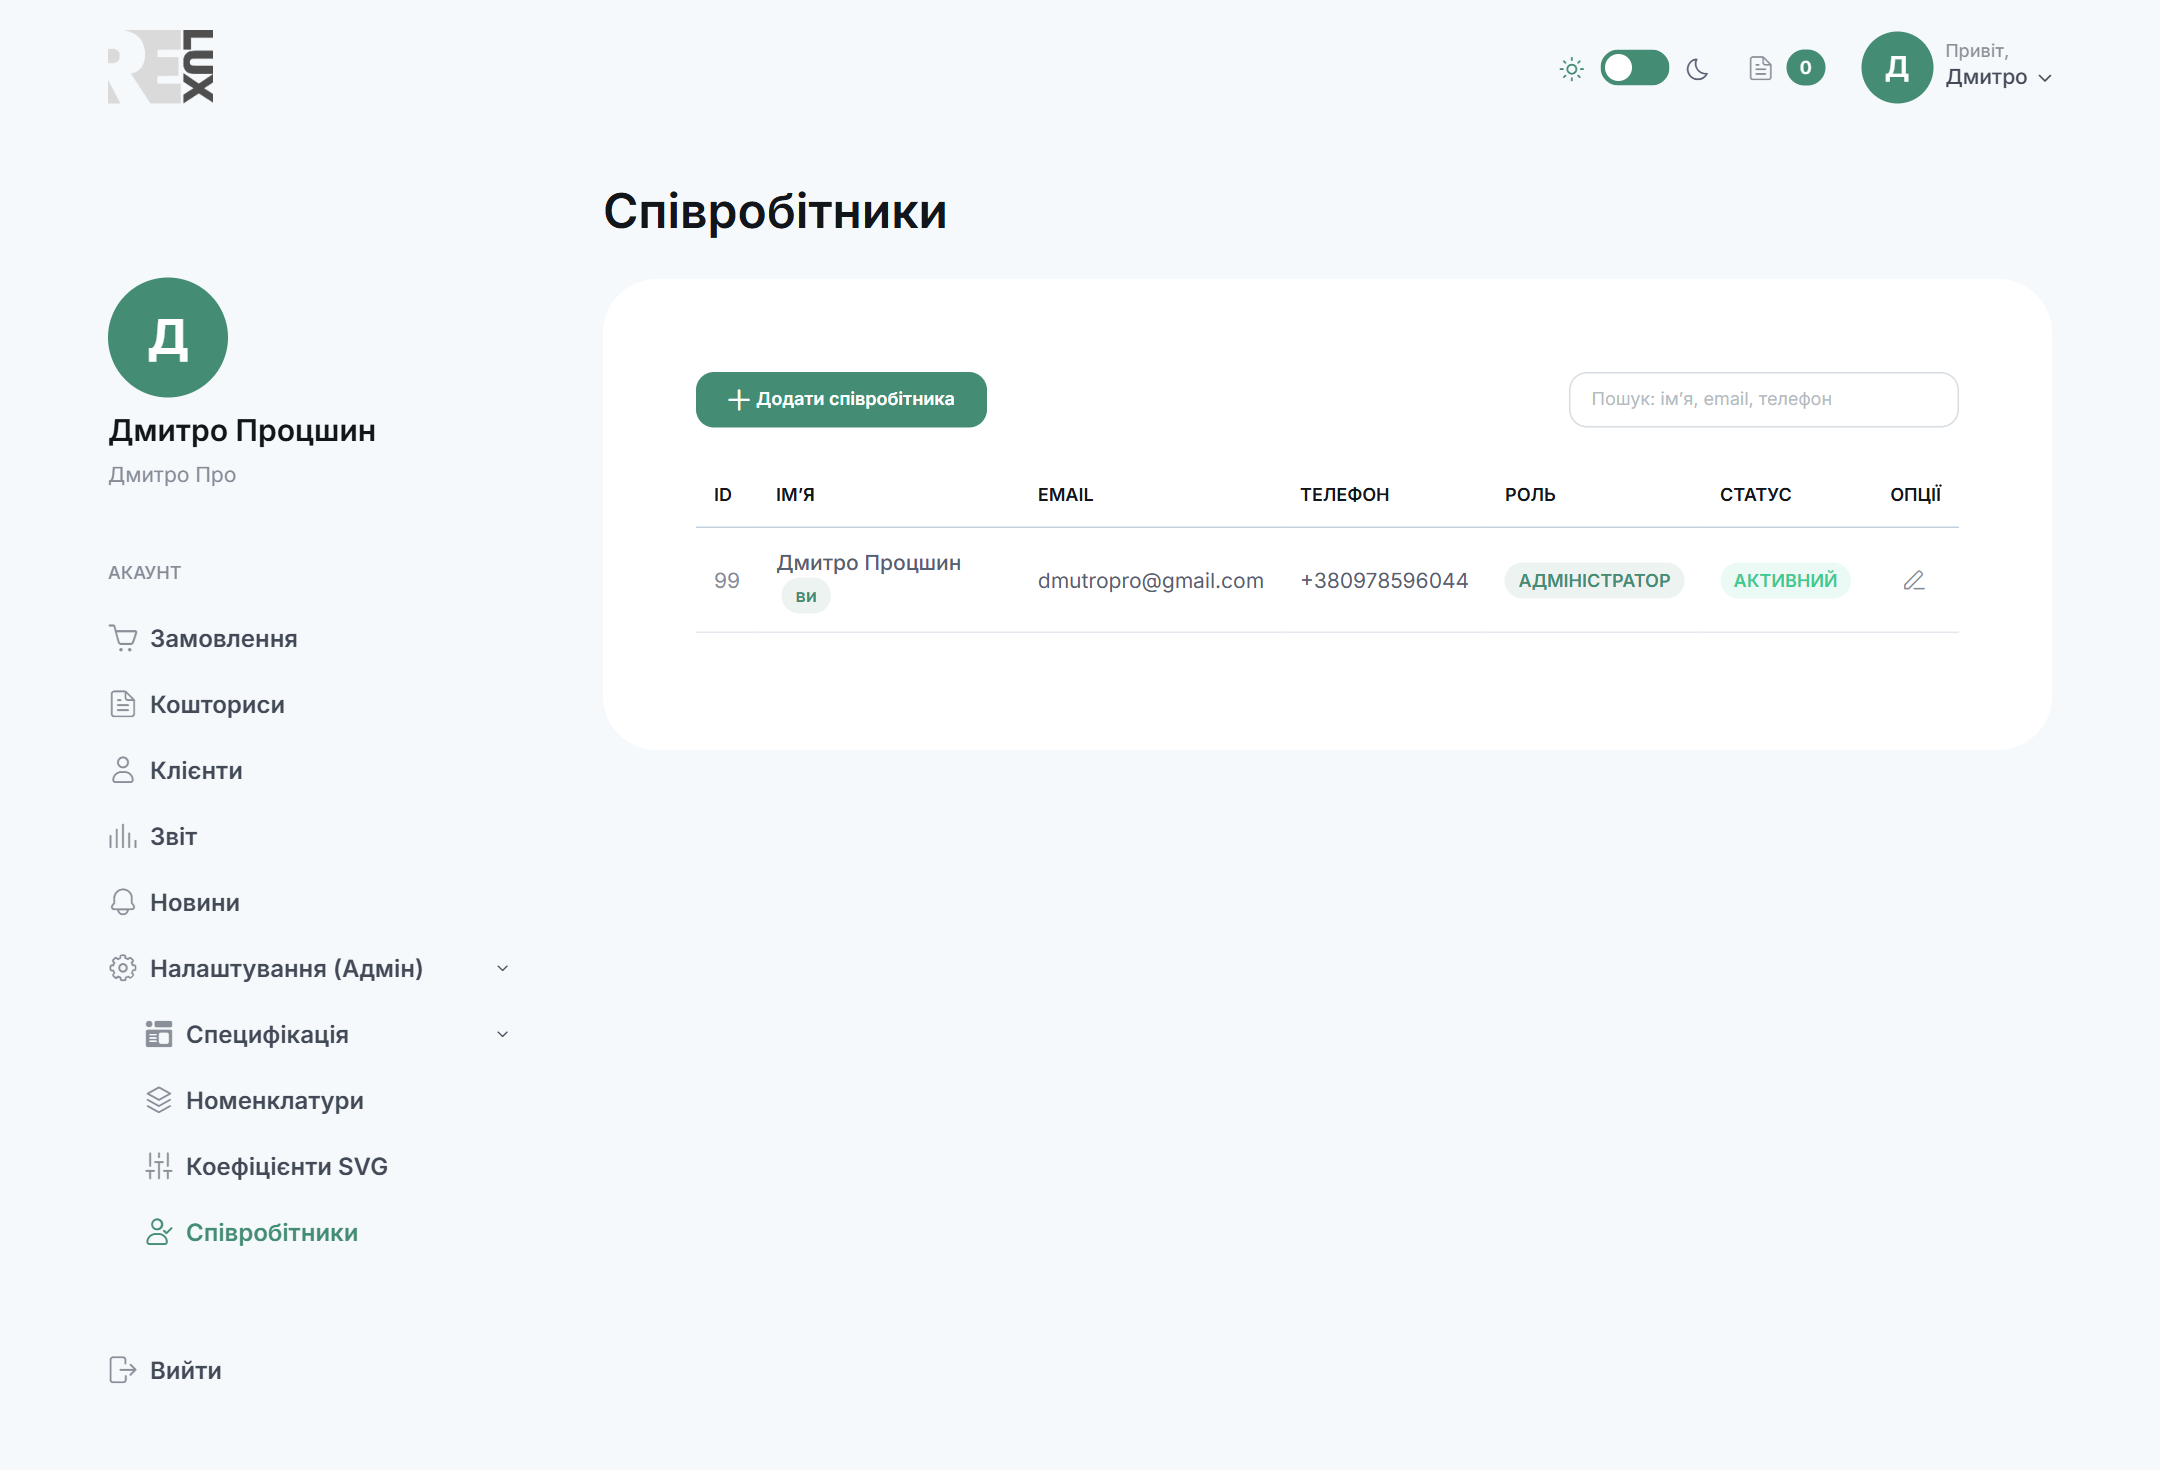This screenshot has width=2160, height=1470.
Task: Click Додати співробітника button
Action: [841, 399]
